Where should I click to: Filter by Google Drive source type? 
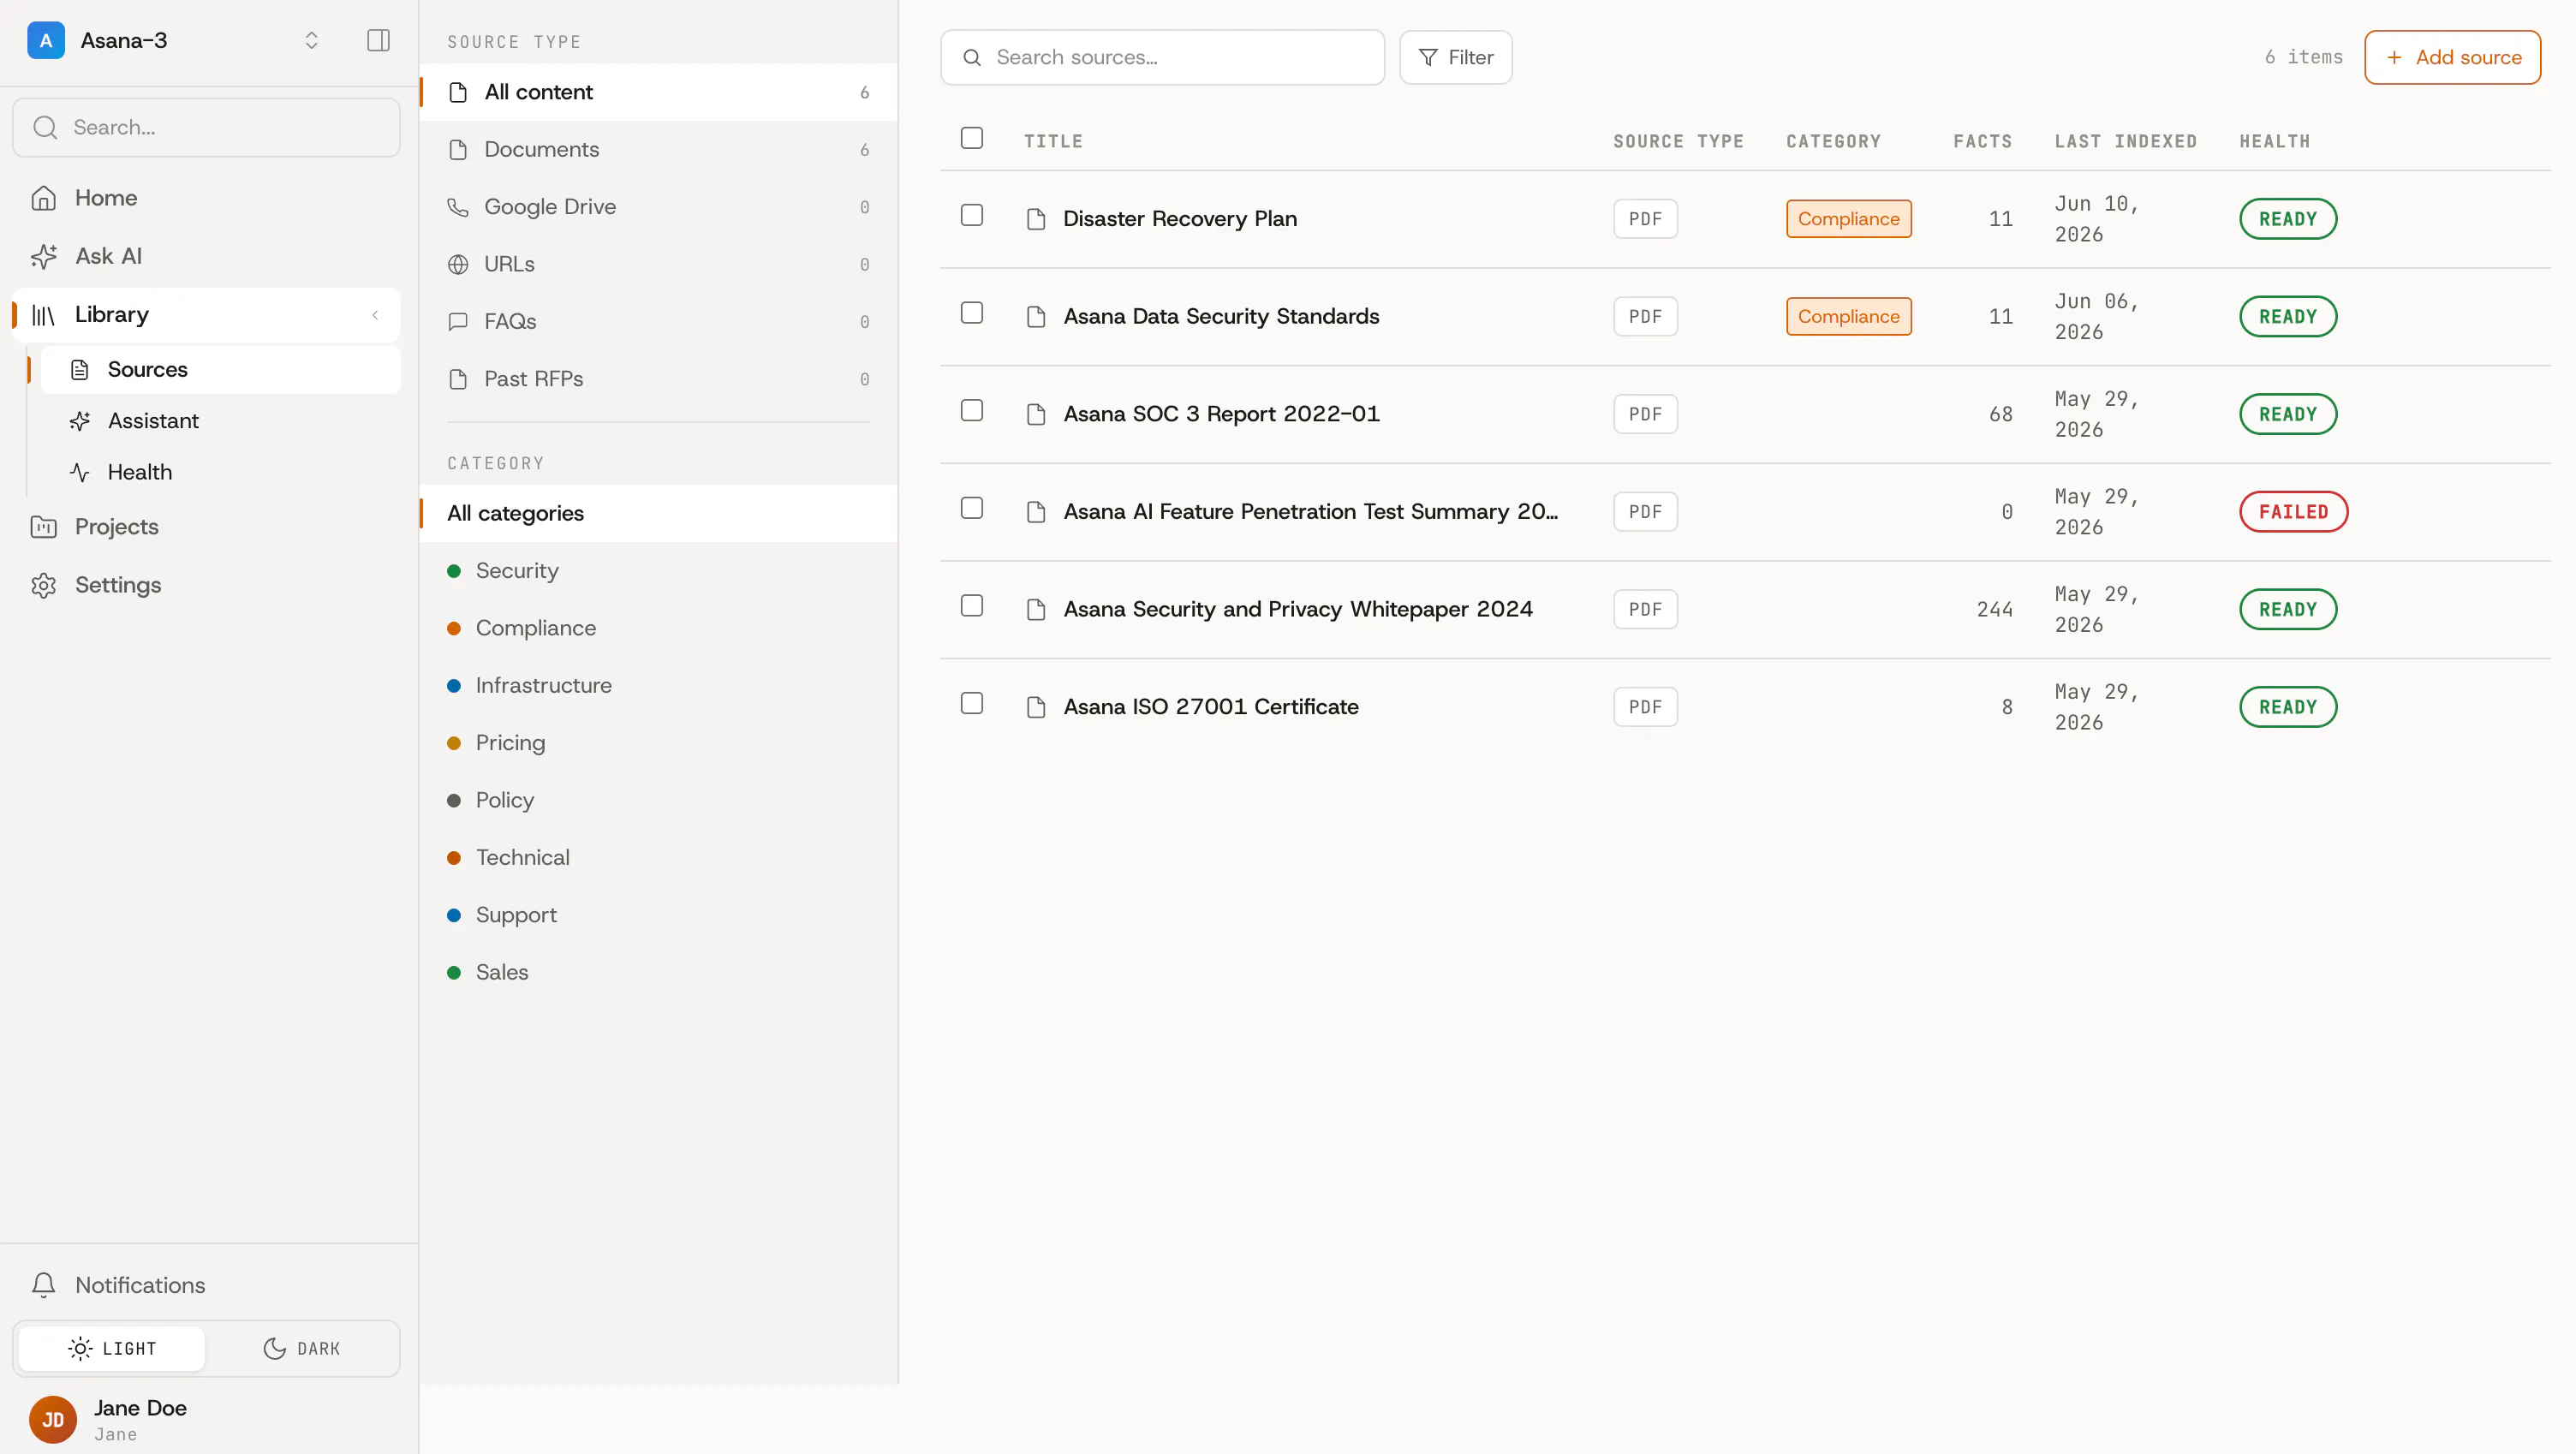(658, 207)
